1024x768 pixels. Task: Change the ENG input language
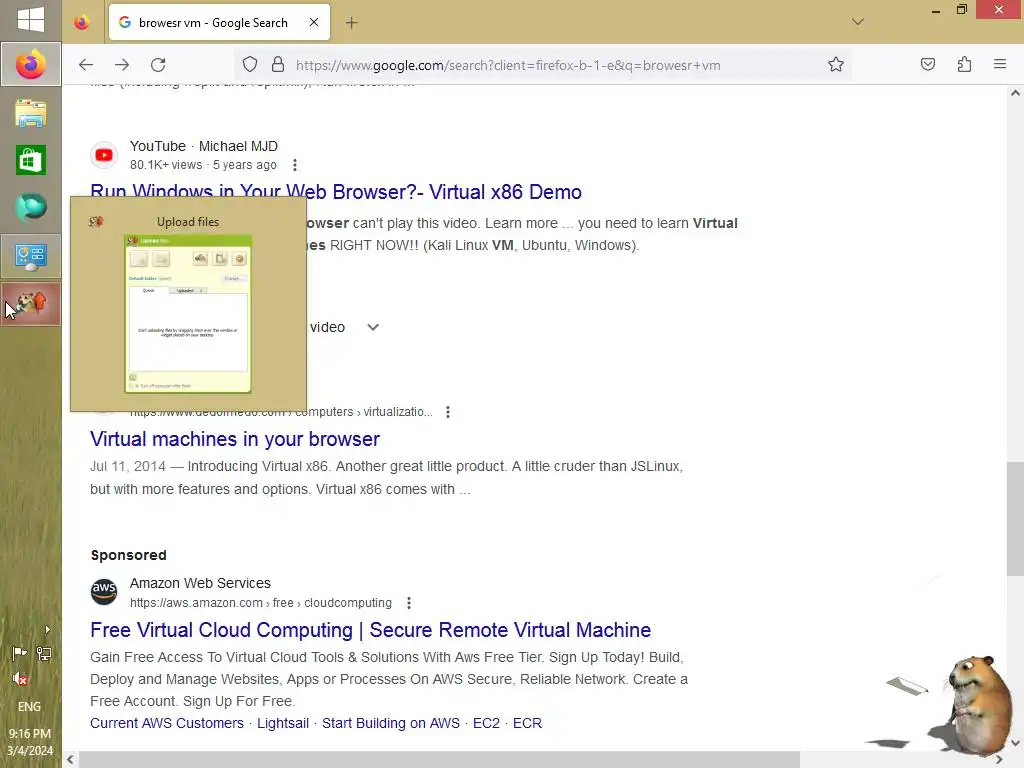(x=29, y=707)
